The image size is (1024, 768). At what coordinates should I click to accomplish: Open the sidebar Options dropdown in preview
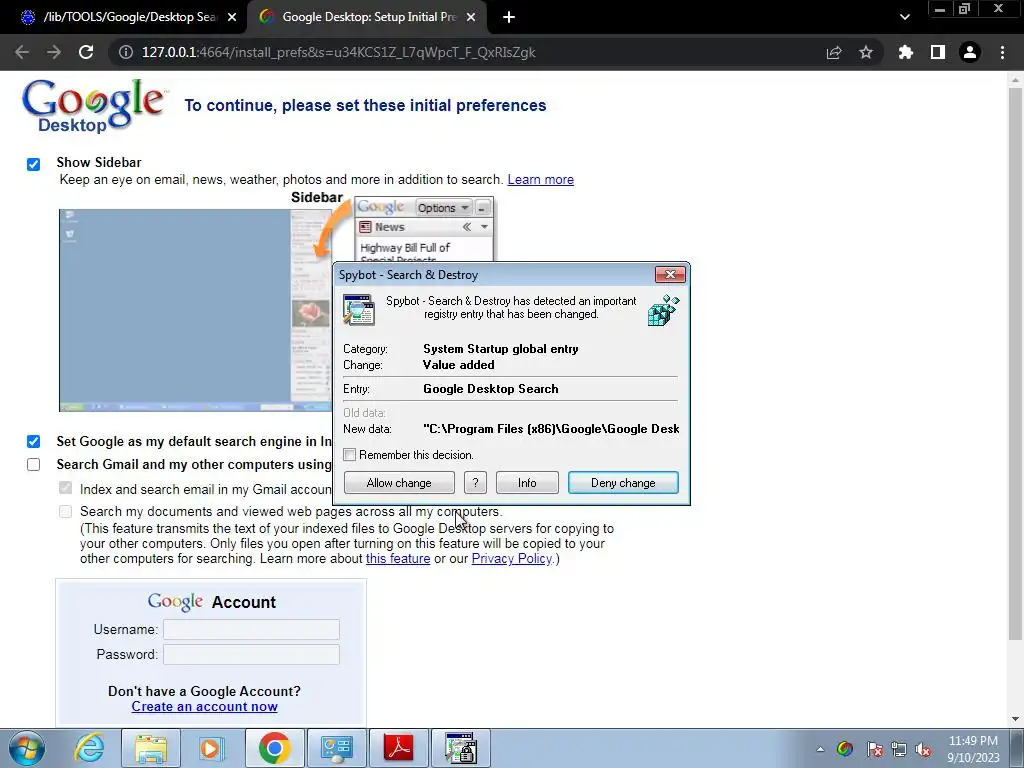pyautogui.click(x=443, y=208)
